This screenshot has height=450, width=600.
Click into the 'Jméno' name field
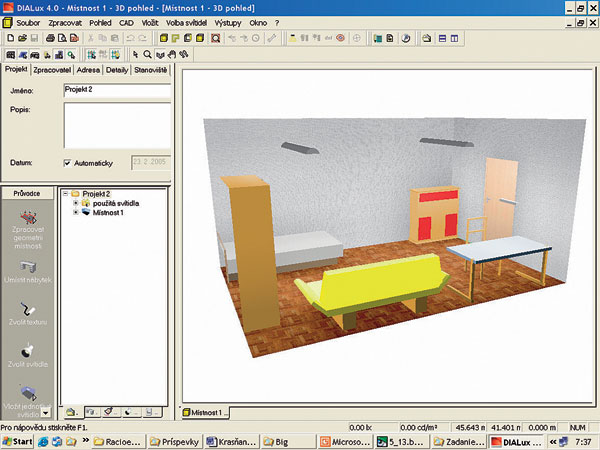116,89
